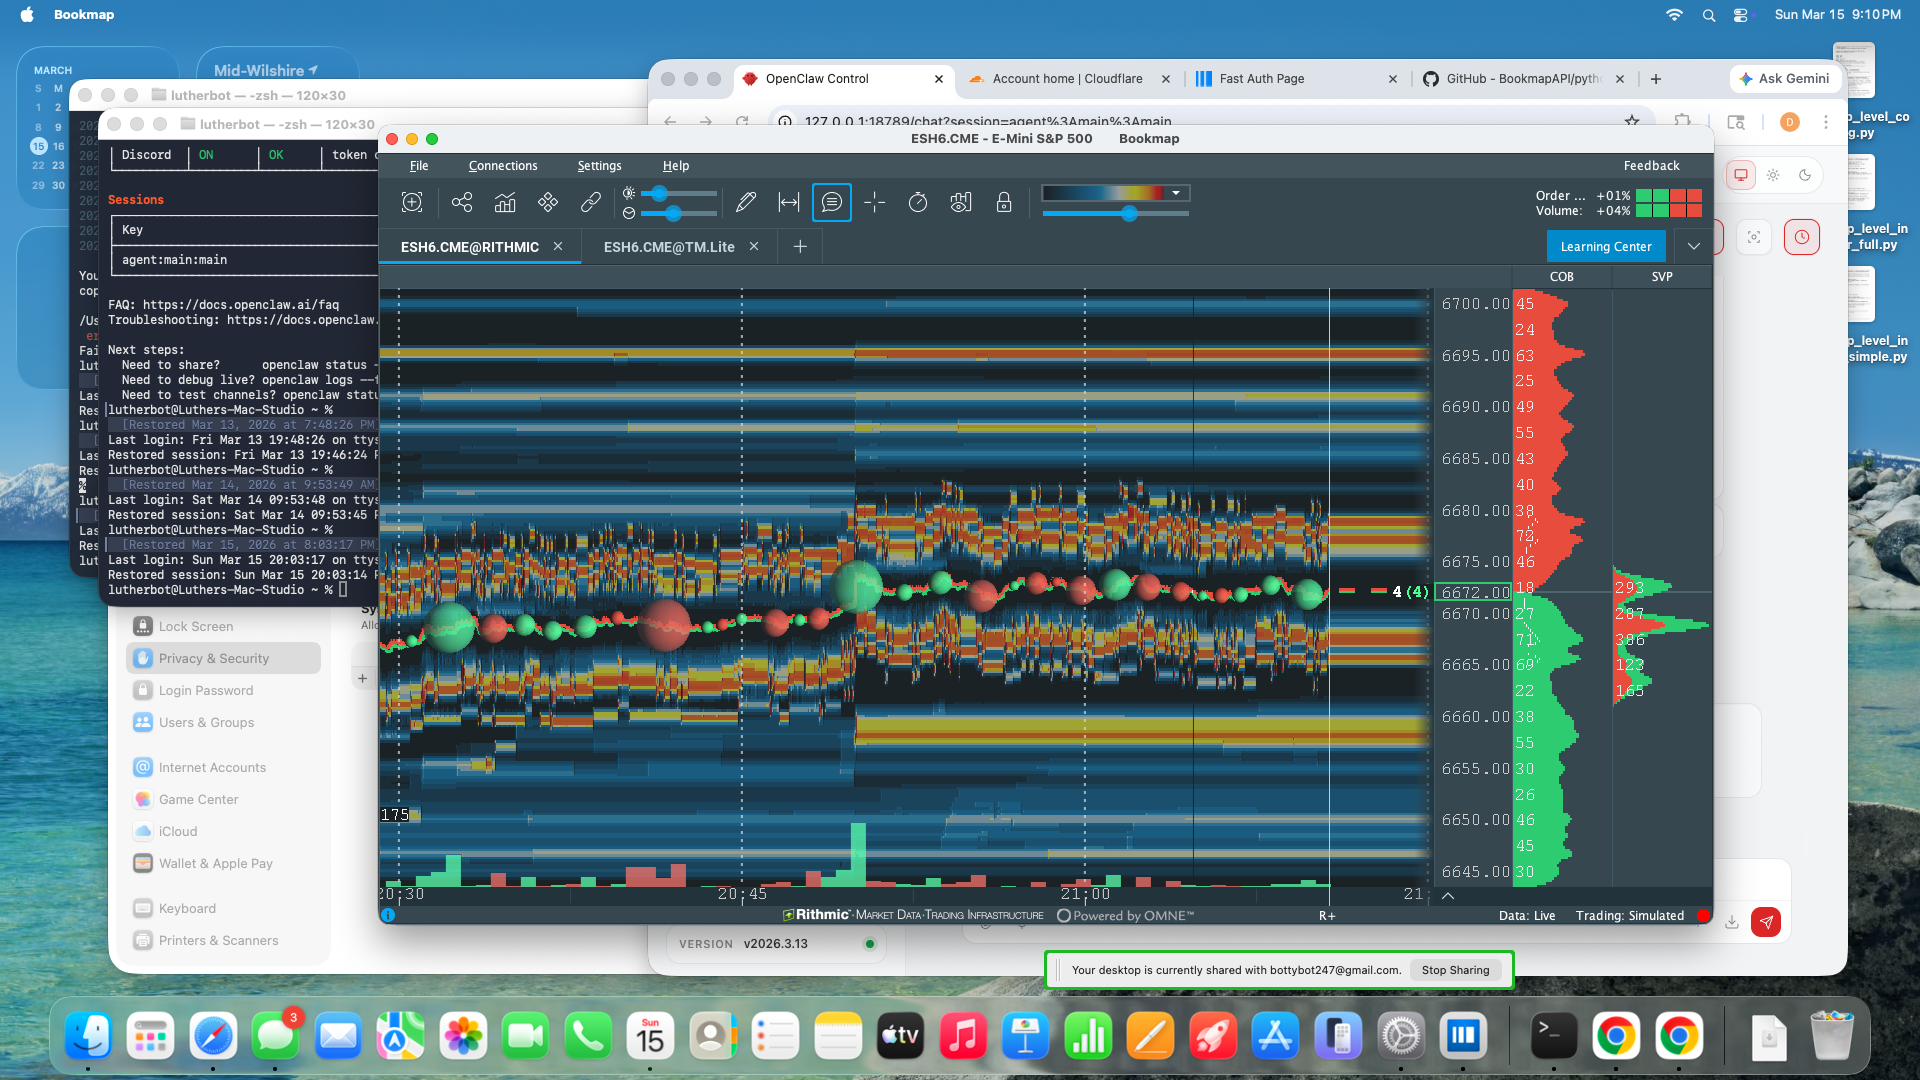The height and width of the screenshot is (1080, 1920).
Task: Select the pencil drawing tool
Action: point(746,203)
